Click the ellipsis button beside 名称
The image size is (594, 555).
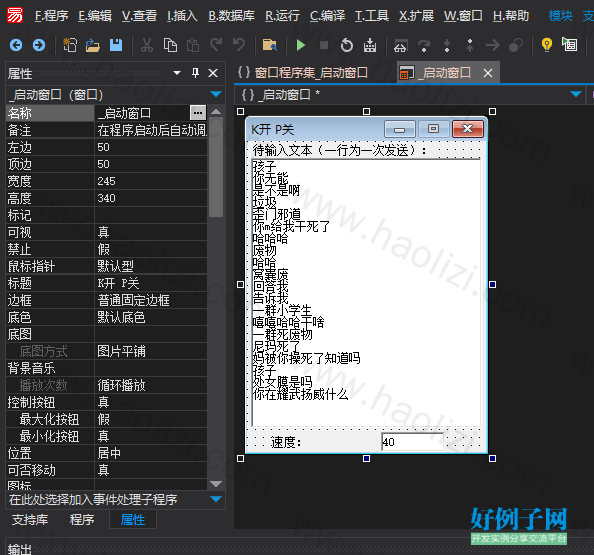coord(198,113)
